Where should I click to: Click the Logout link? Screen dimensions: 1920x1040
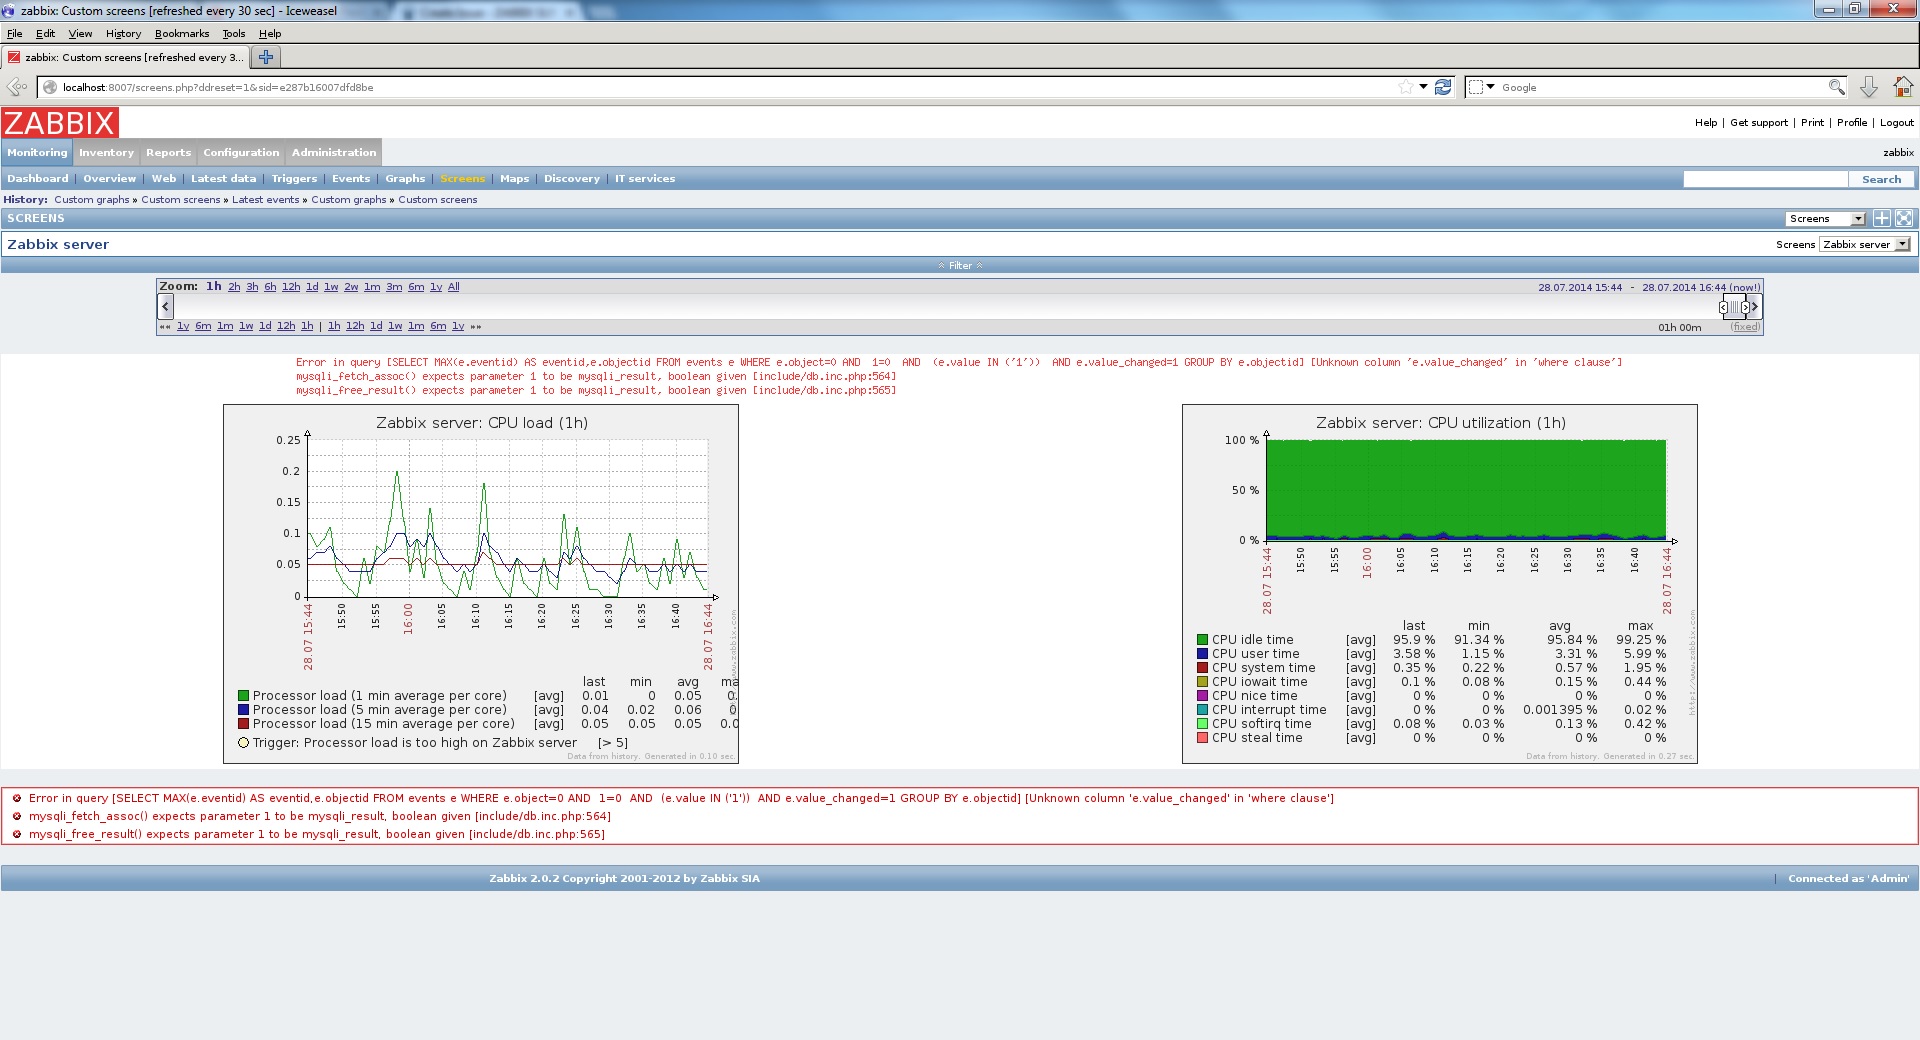tap(1896, 123)
